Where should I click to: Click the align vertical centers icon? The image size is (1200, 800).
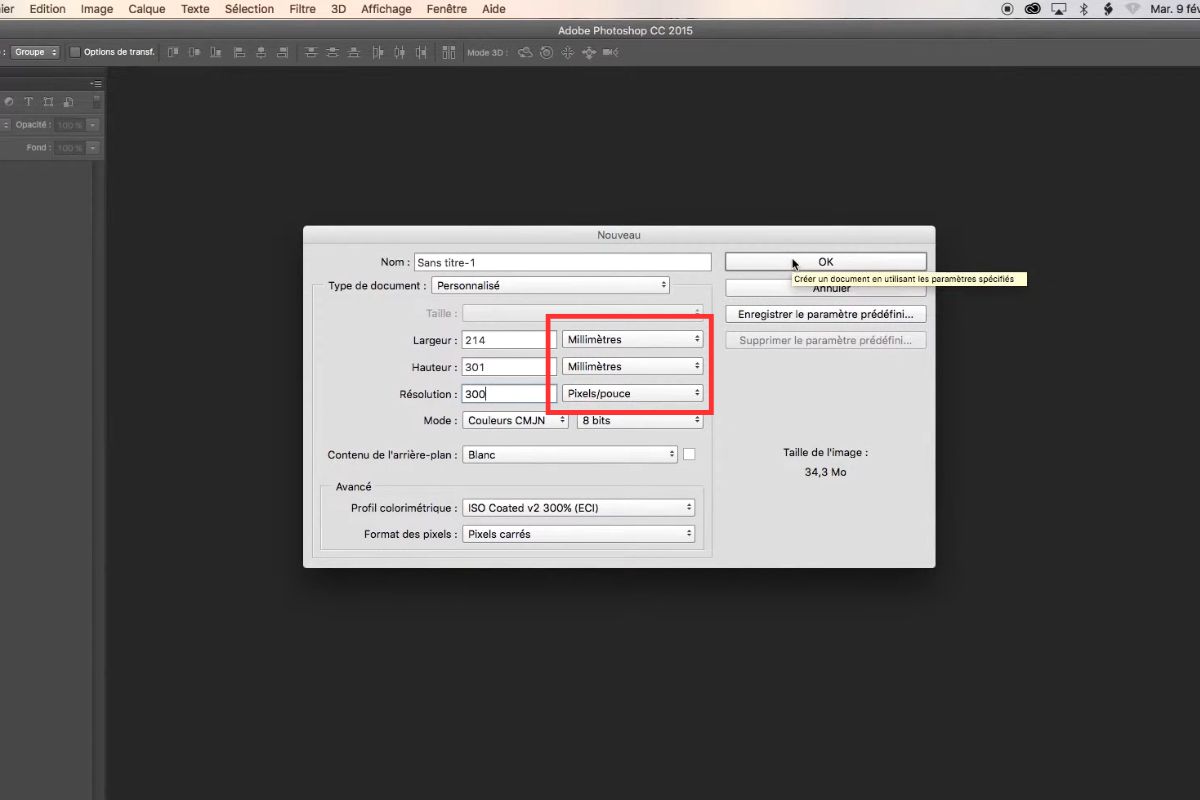pyautogui.click(x=194, y=52)
